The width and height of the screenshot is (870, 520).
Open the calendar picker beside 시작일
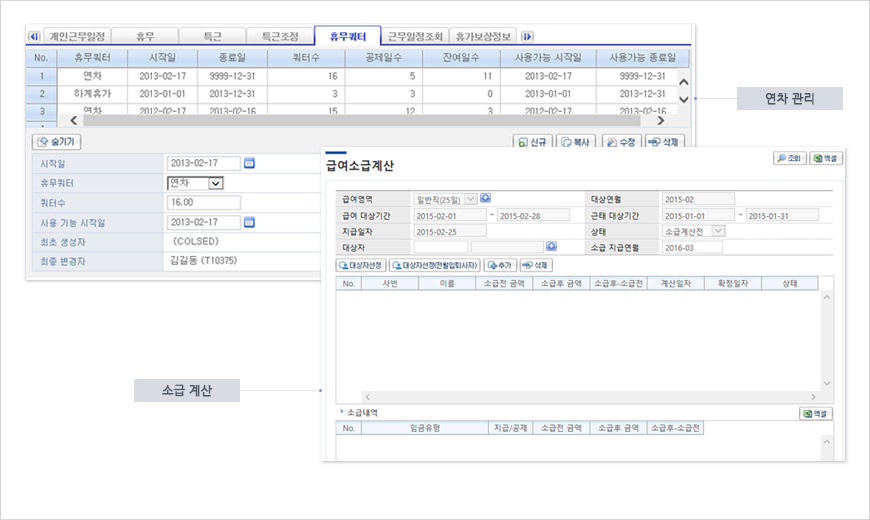point(250,163)
